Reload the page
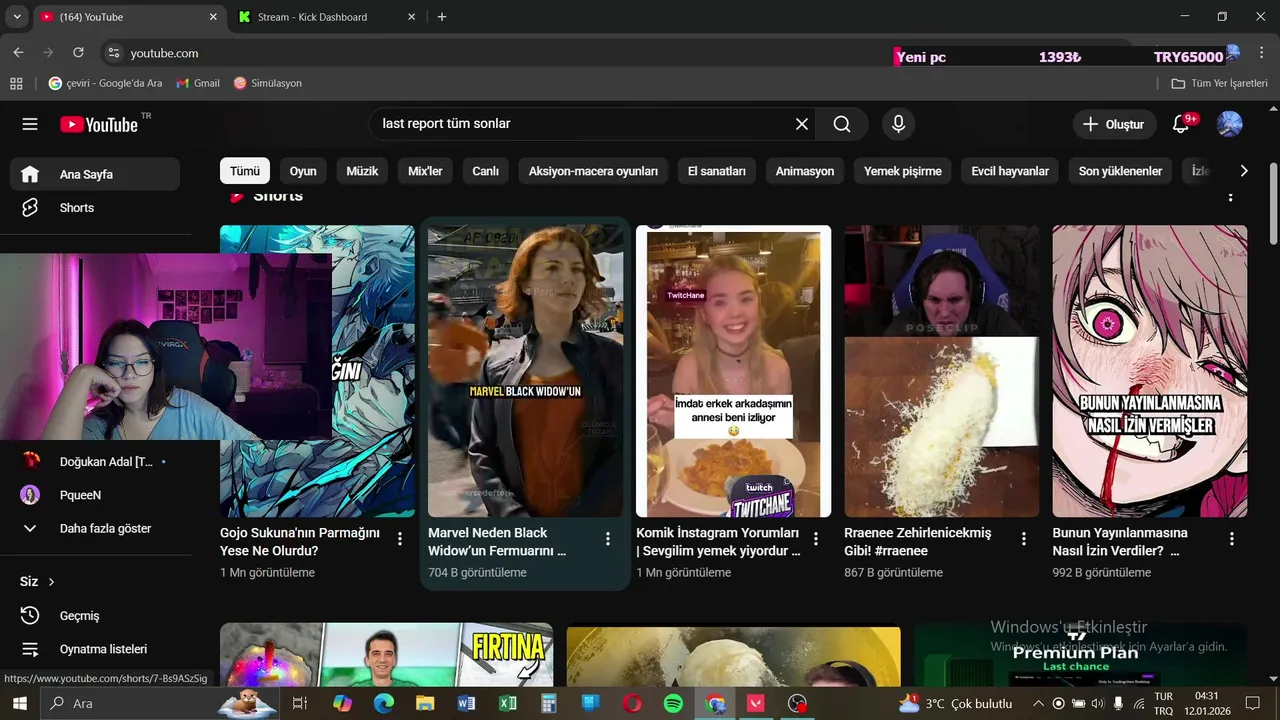The width and height of the screenshot is (1280, 720). tap(79, 53)
